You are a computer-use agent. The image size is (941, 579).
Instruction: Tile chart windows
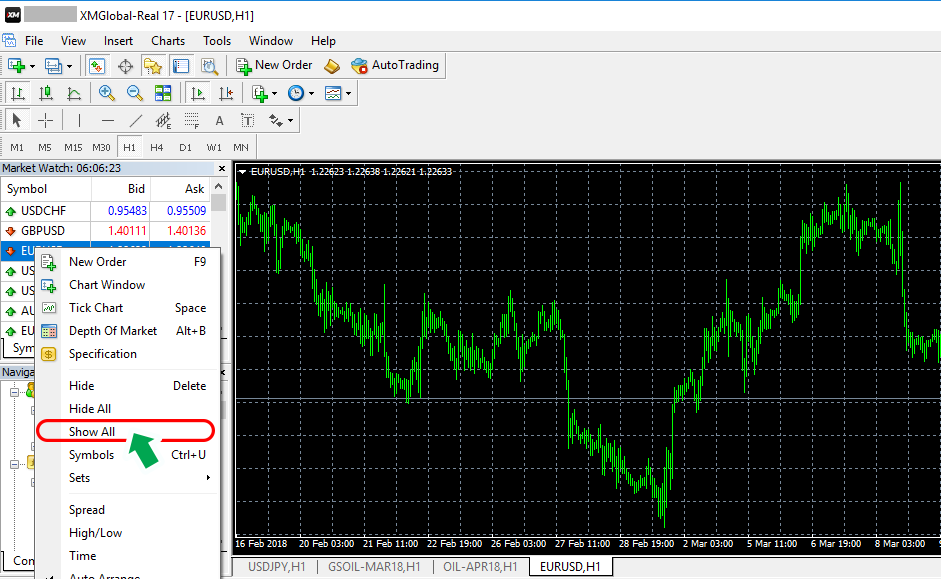point(163,93)
